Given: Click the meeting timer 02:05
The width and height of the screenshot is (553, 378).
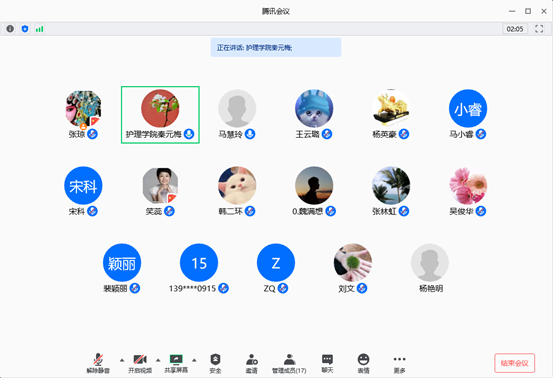Looking at the screenshot, I should (x=515, y=29).
